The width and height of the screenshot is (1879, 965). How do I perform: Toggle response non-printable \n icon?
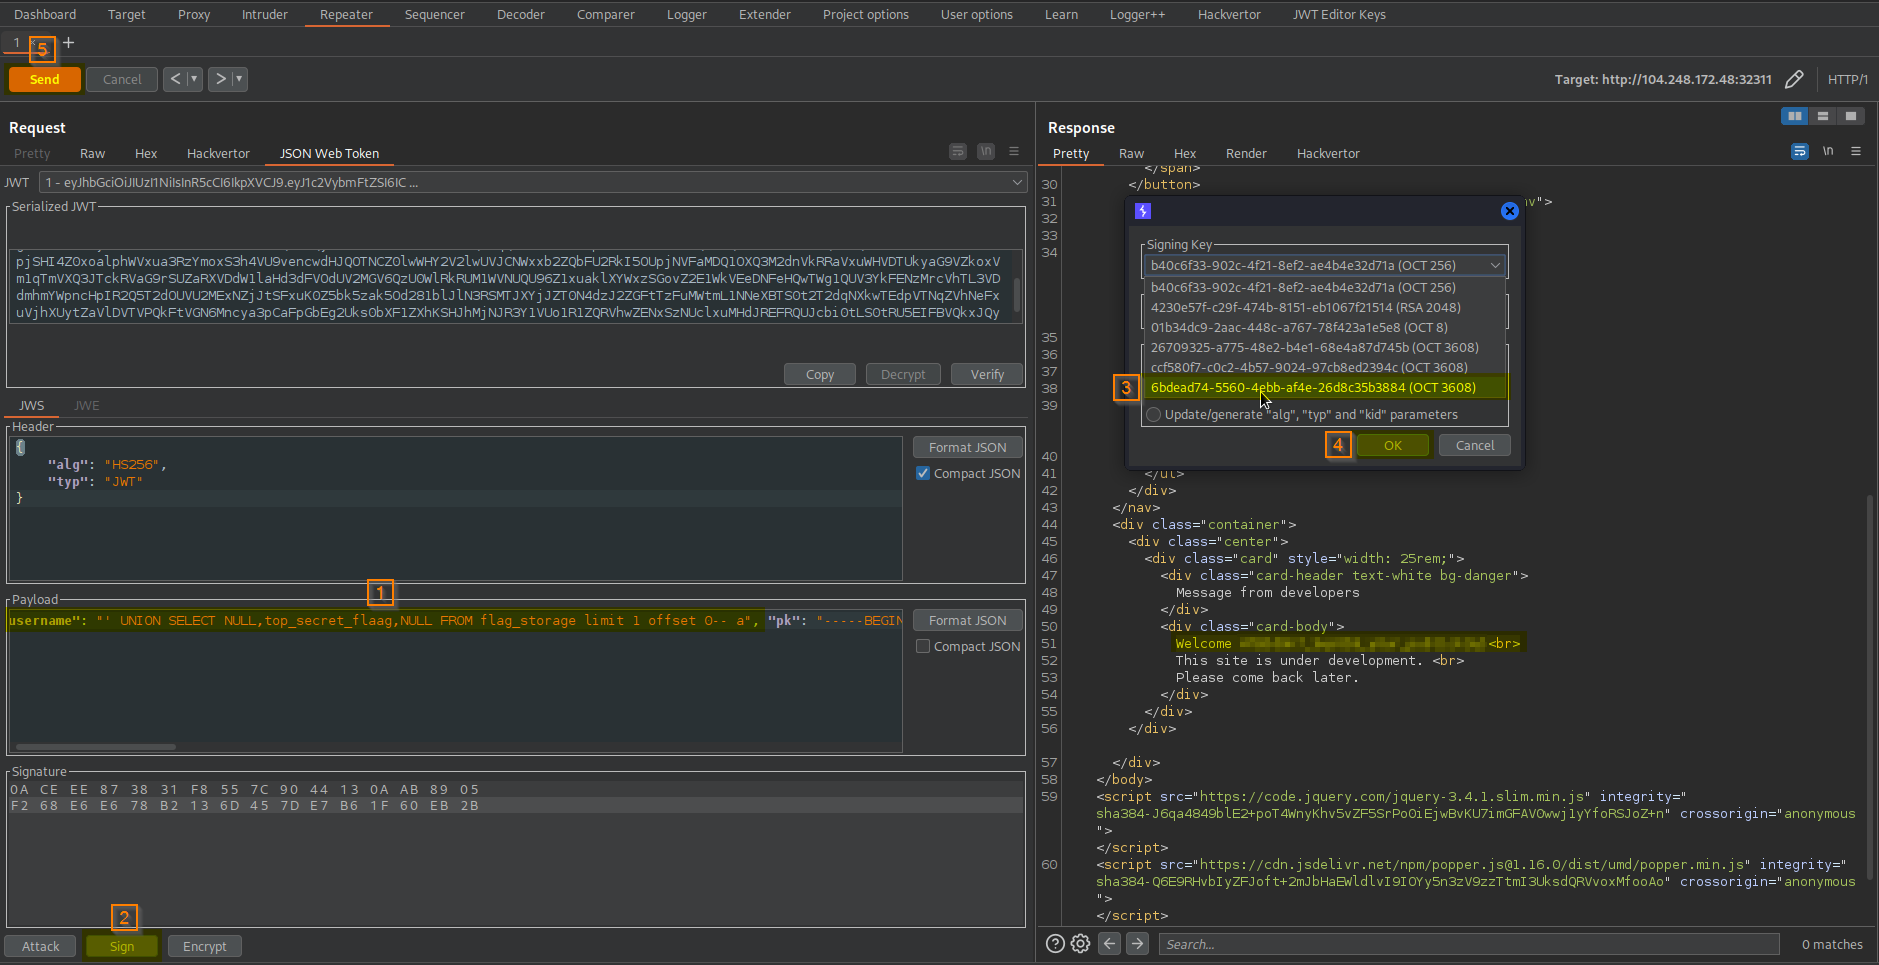coord(1828,151)
